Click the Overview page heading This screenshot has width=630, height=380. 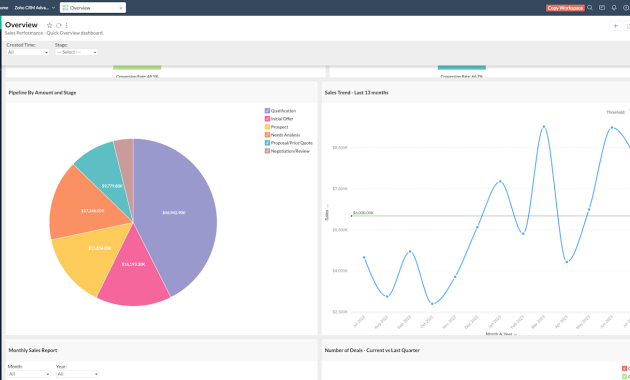(x=21, y=25)
